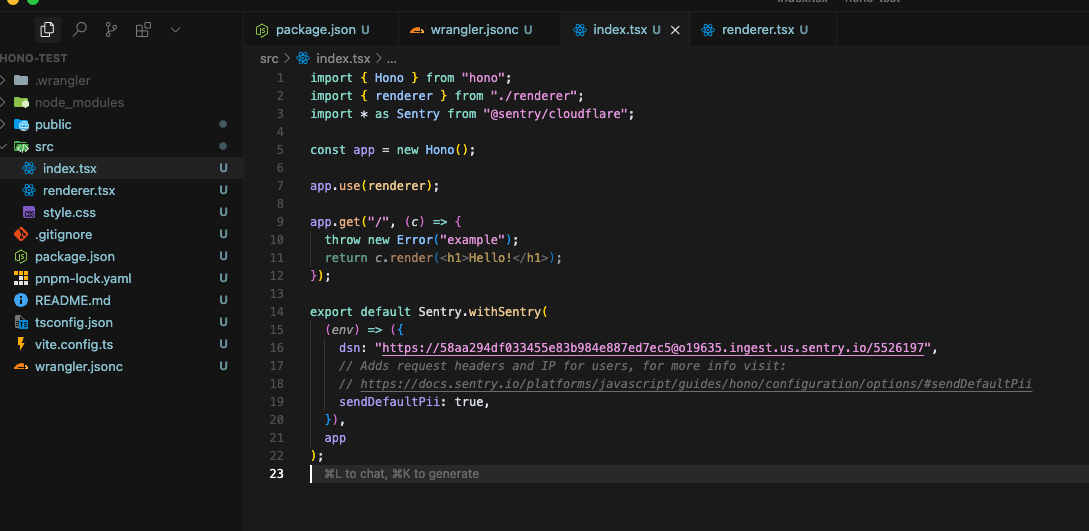The image size is (1089, 531).
Task: Click the src breadcrumb segment
Action: click(269, 59)
